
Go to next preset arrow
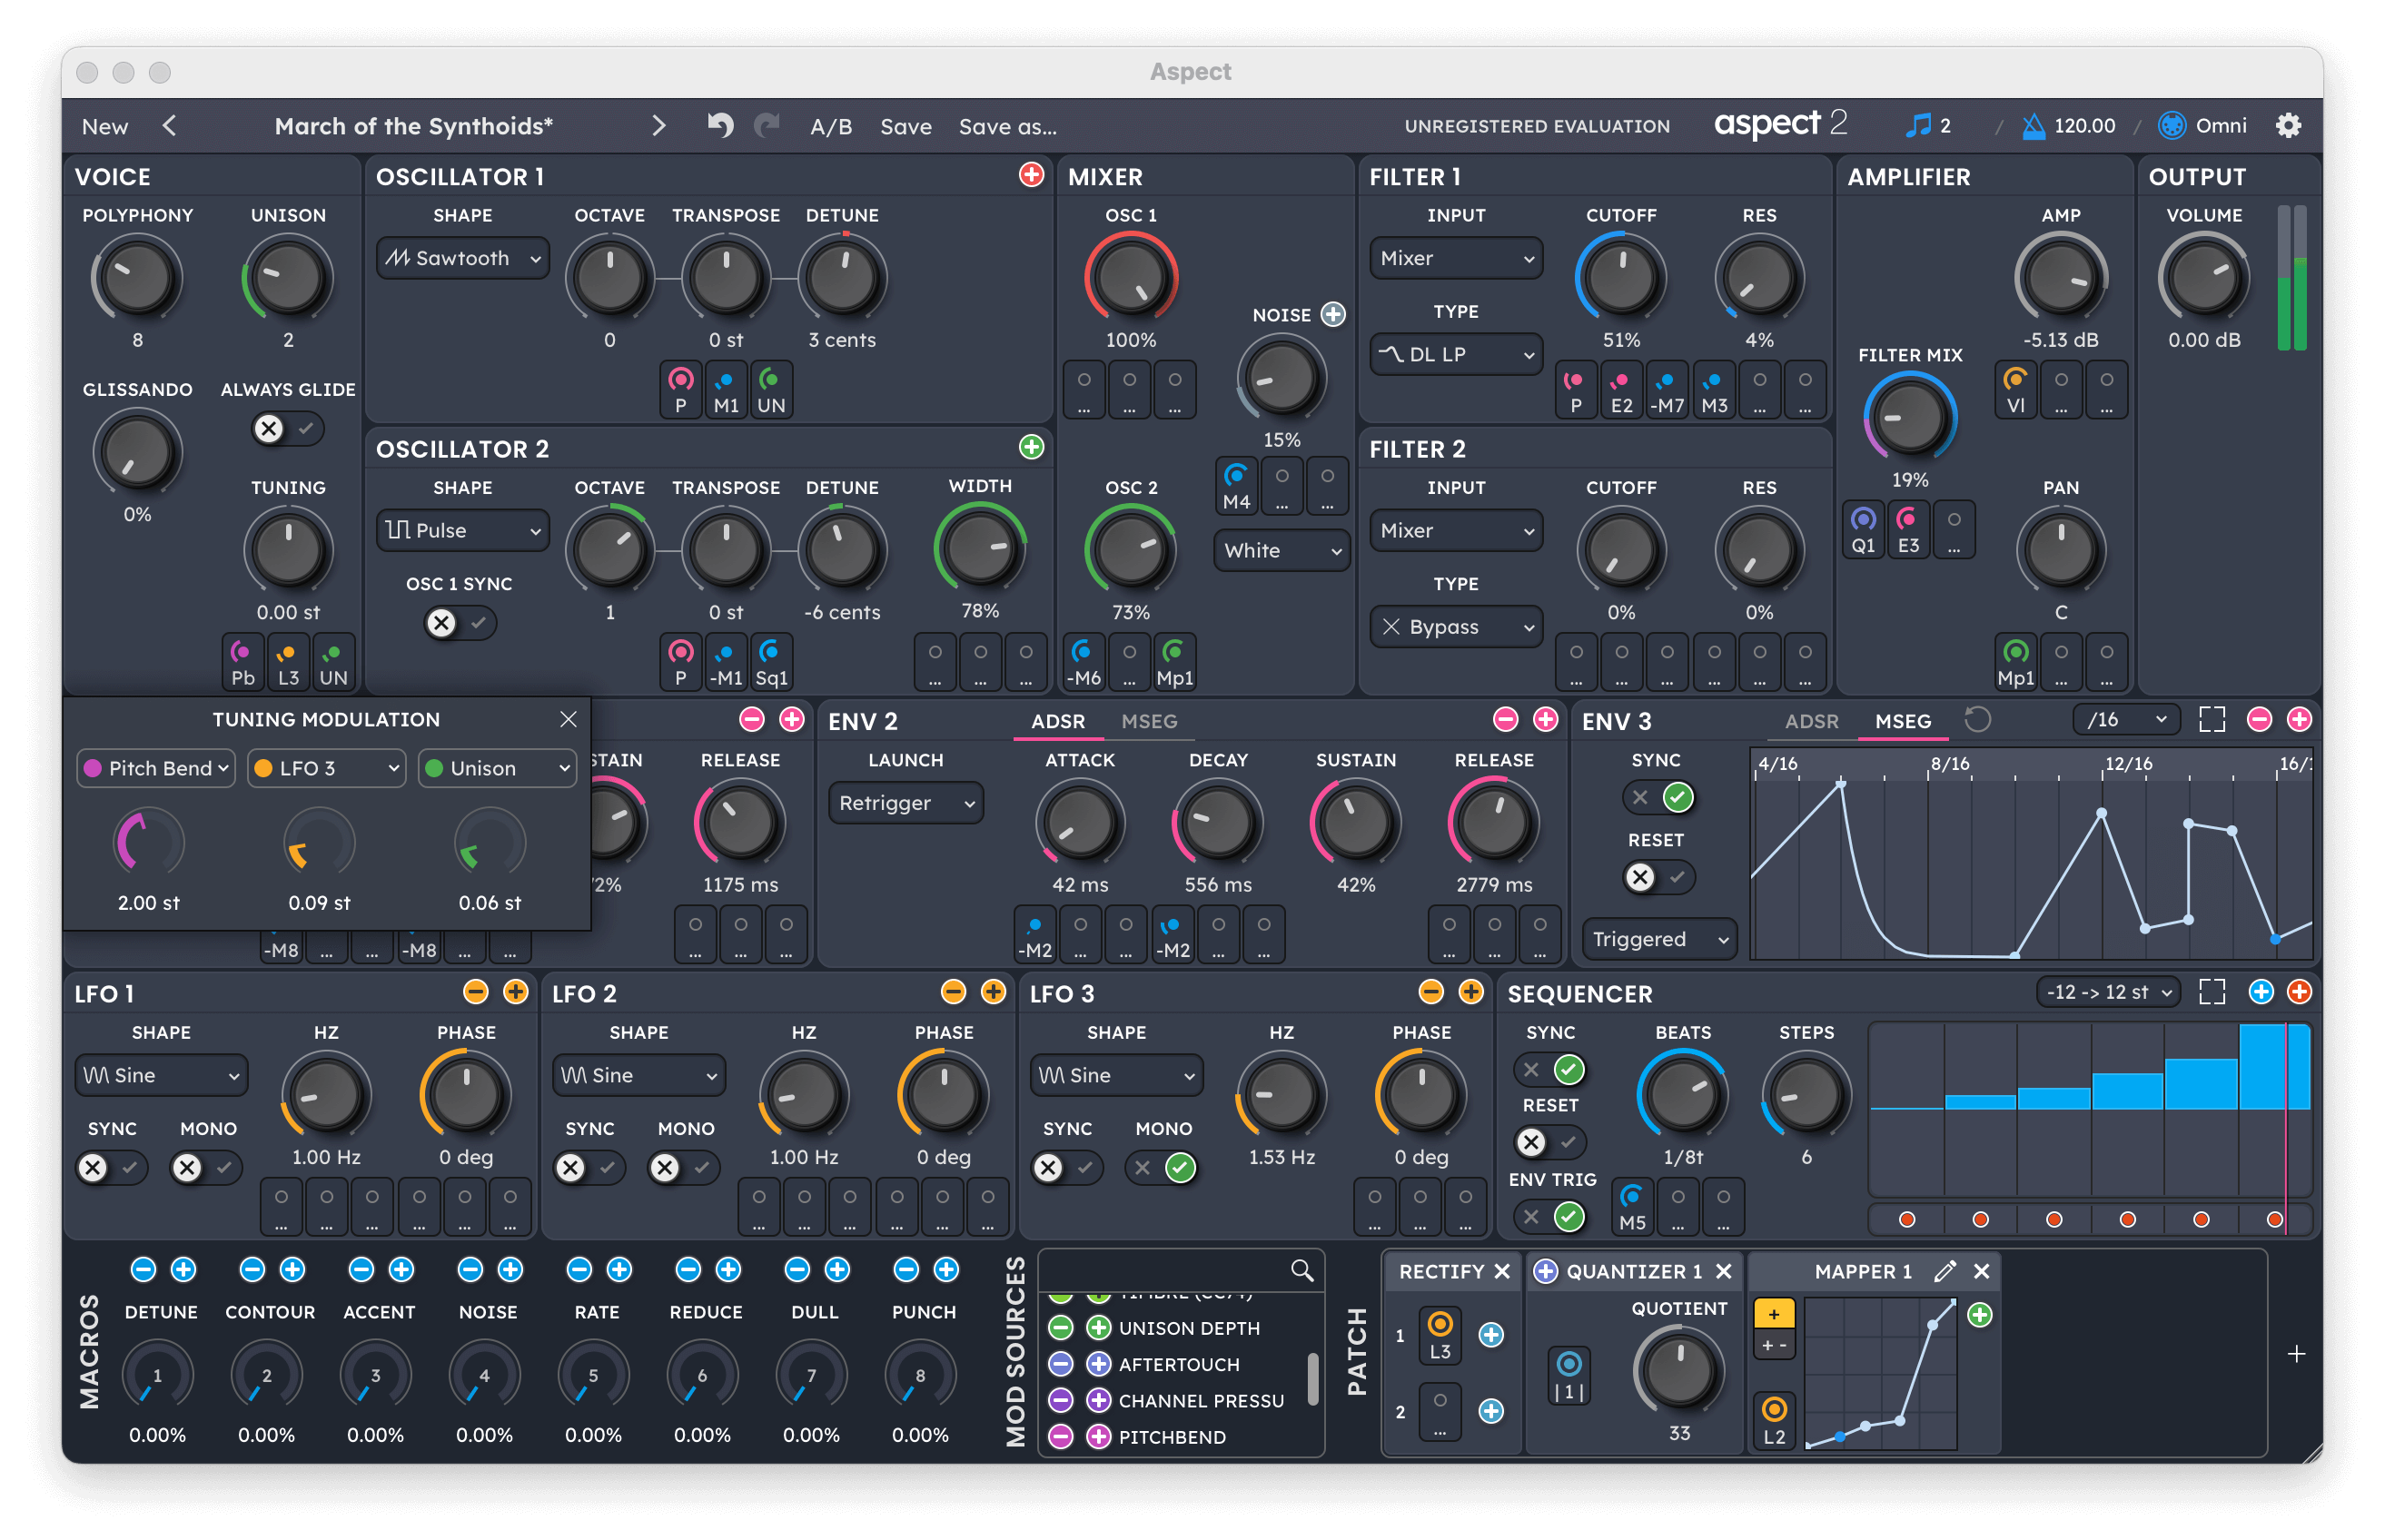tap(658, 125)
